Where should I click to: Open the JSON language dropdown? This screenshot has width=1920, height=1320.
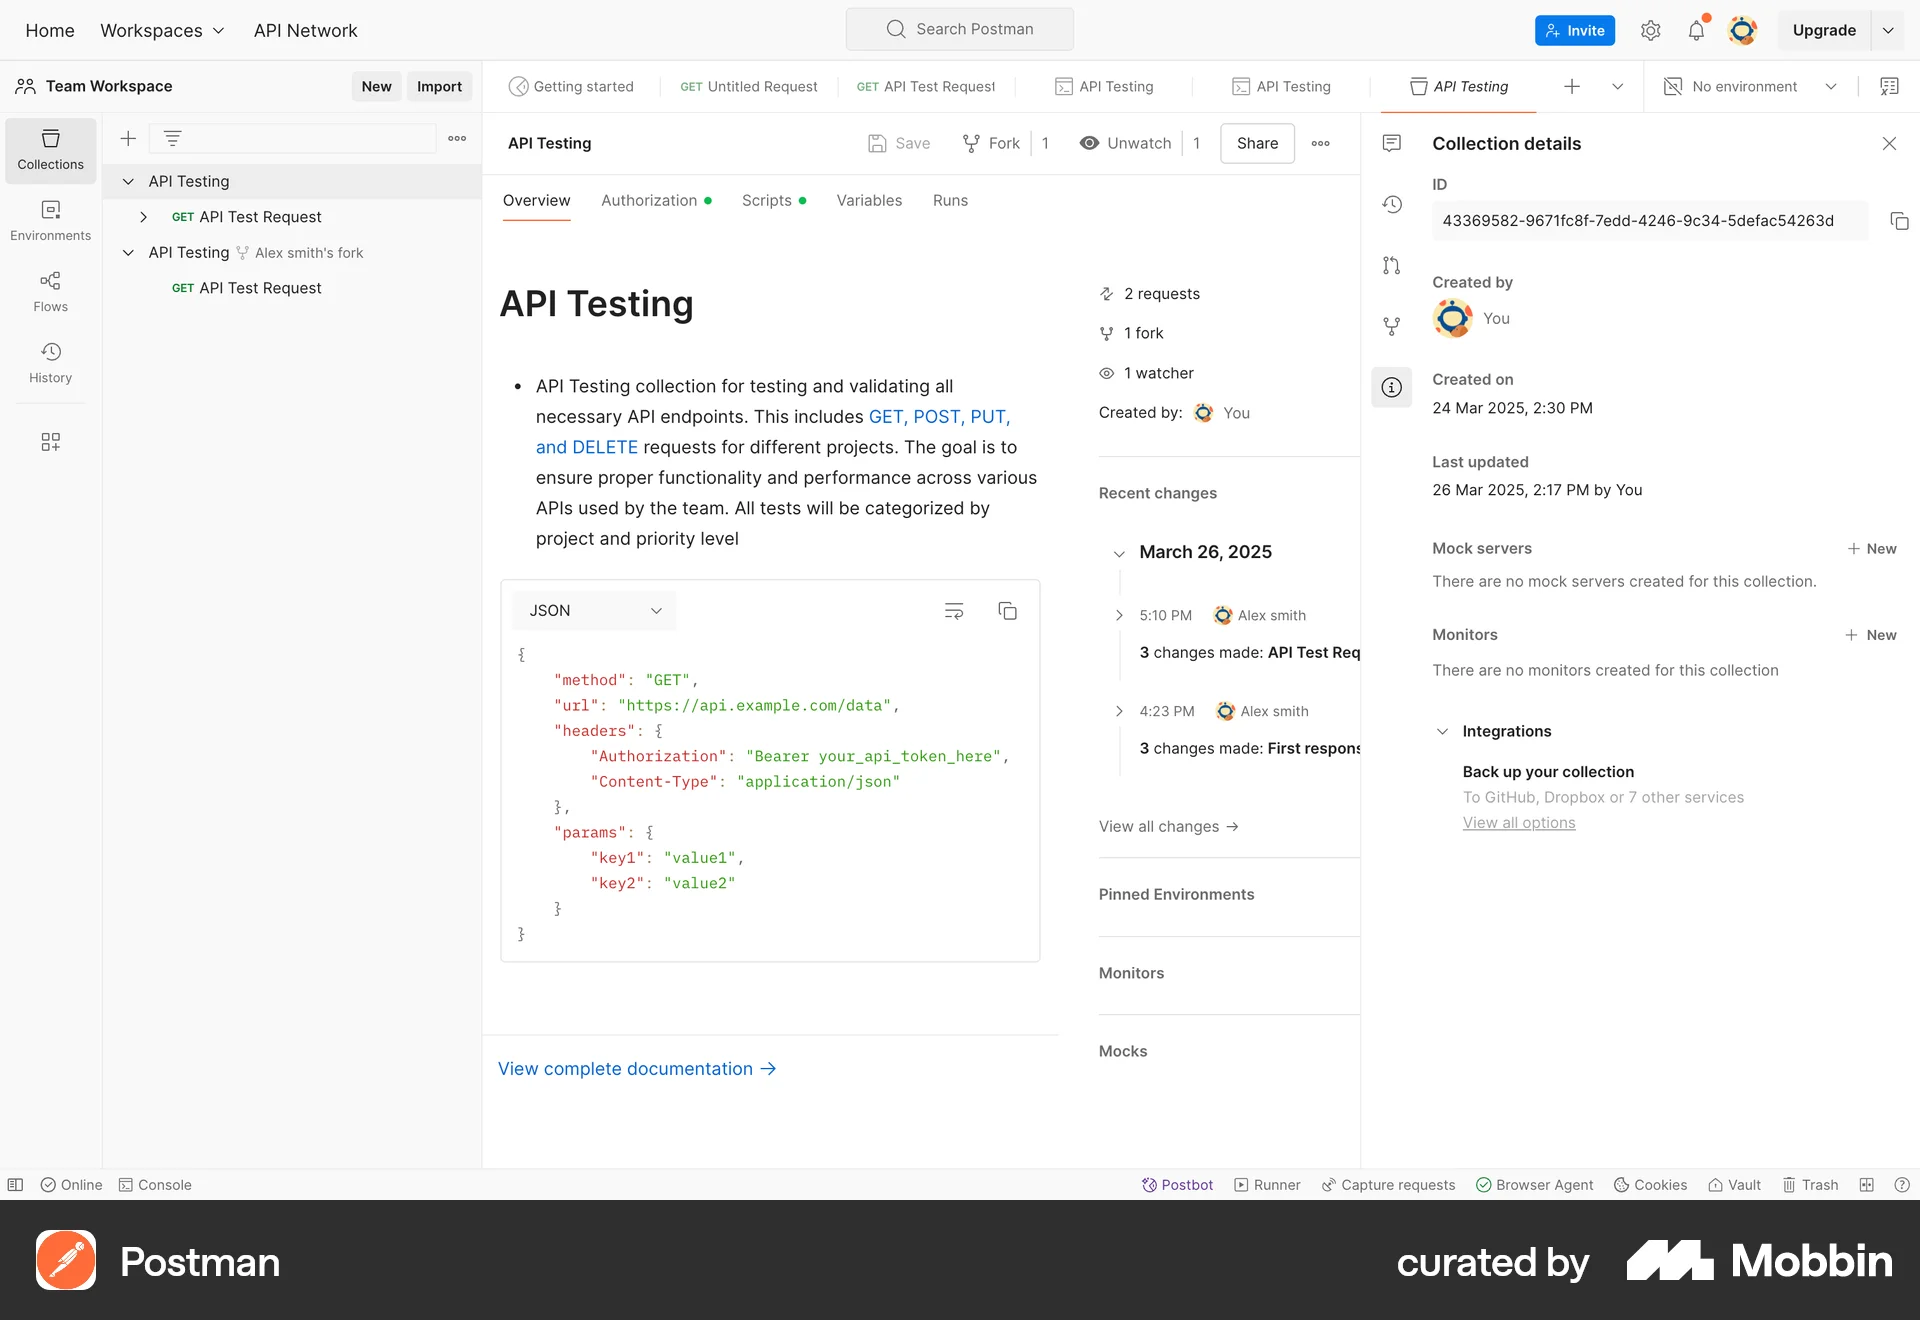[592, 610]
